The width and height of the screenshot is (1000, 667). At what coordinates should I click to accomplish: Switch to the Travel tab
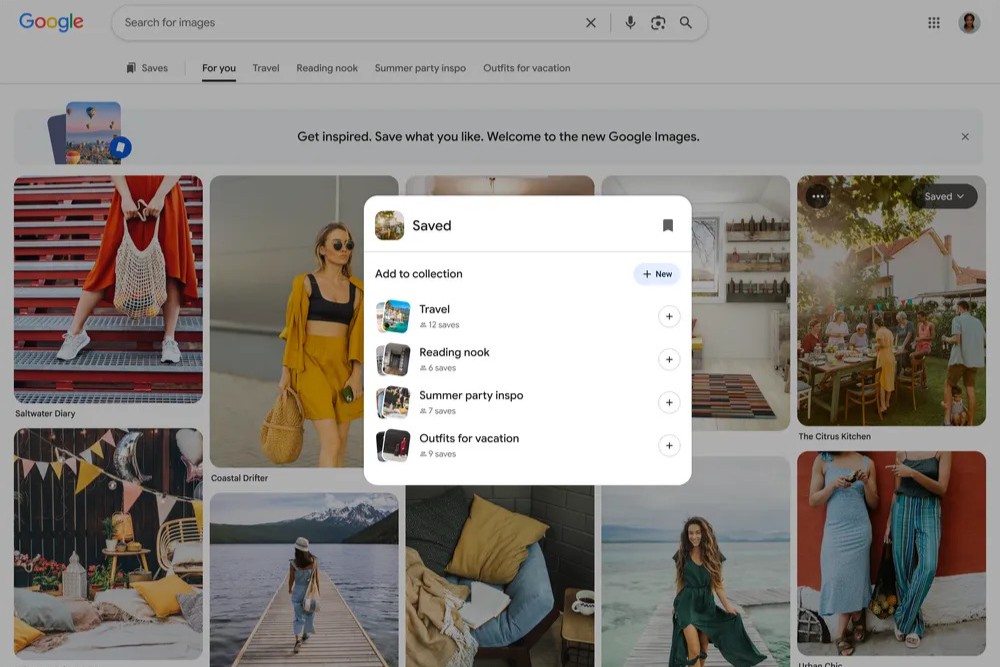pos(266,68)
